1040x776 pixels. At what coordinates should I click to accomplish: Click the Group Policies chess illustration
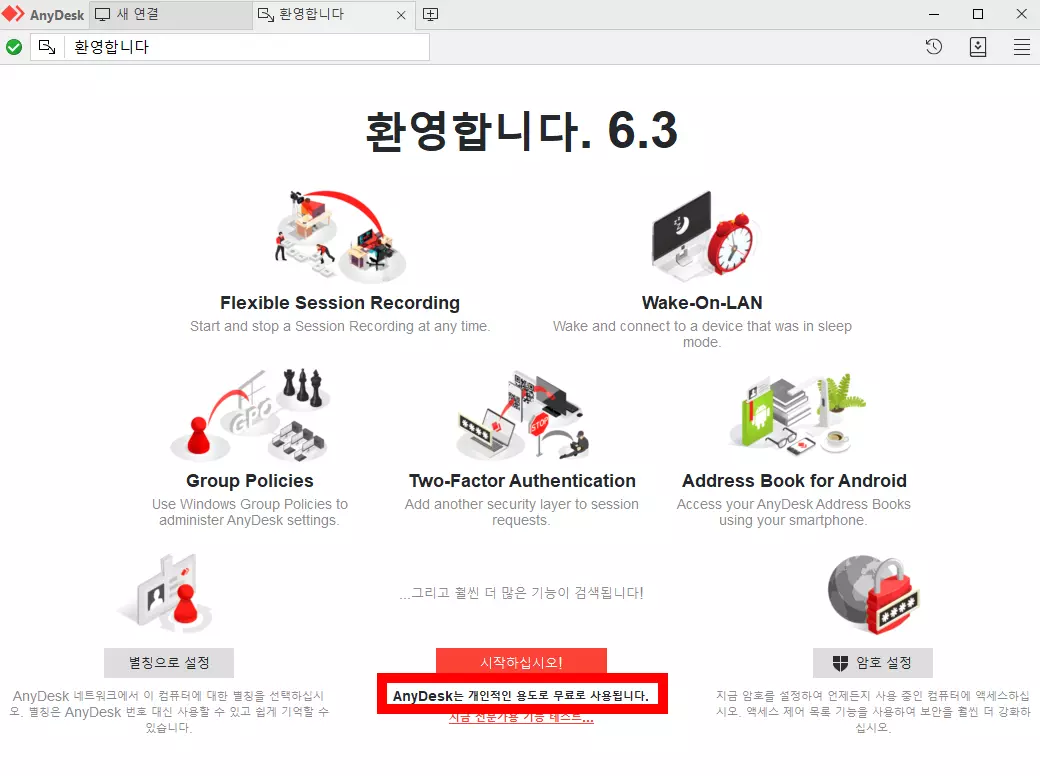click(251, 415)
